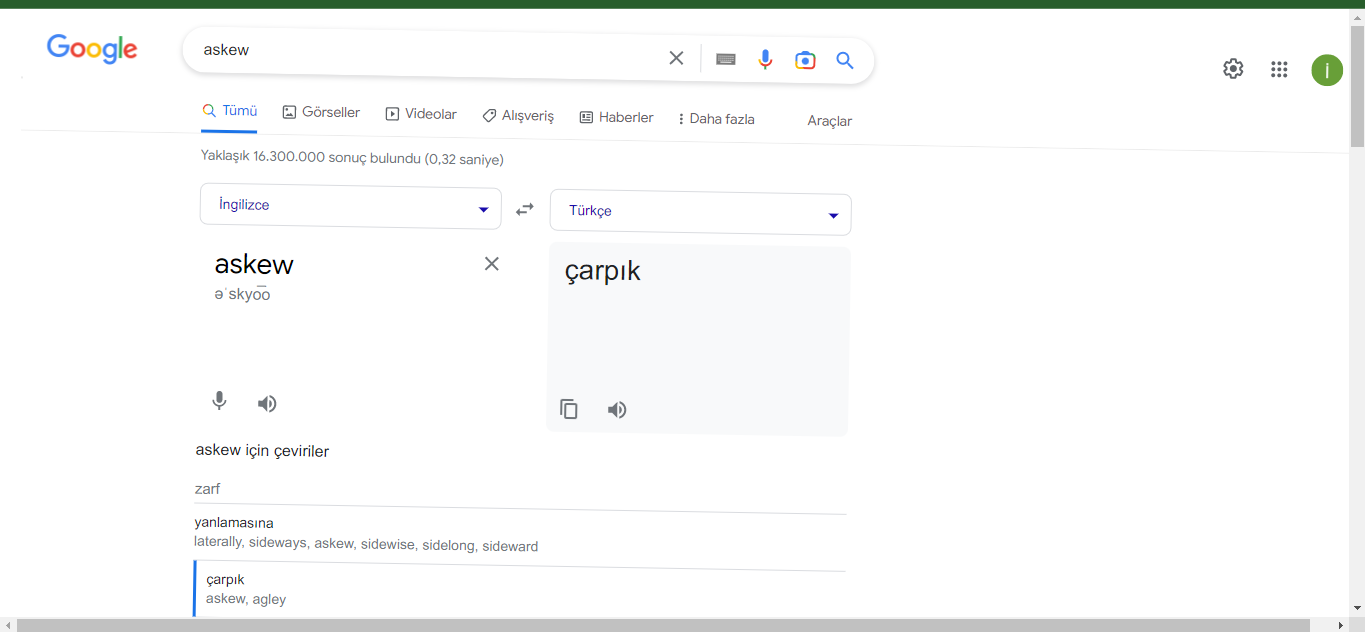Open account settings with the gear icon
This screenshot has height=632, width=1365.
click(x=1233, y=69)
